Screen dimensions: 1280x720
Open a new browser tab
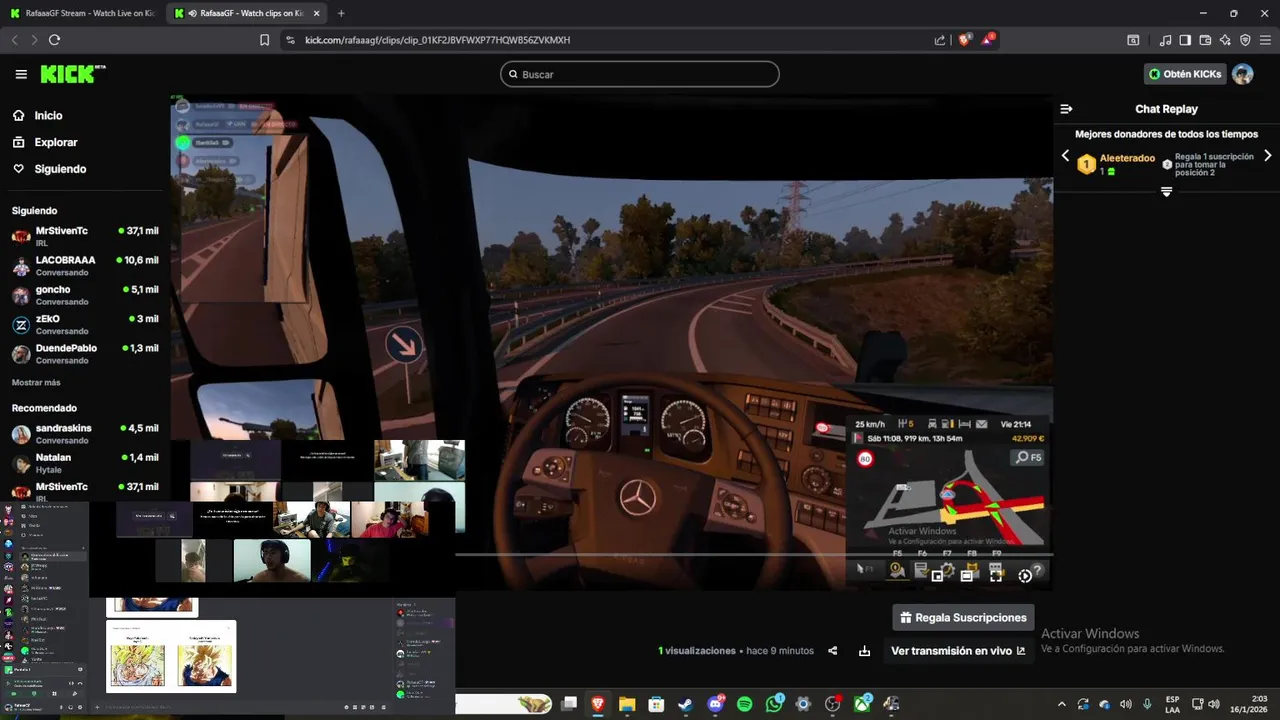(x=341, y=13)
